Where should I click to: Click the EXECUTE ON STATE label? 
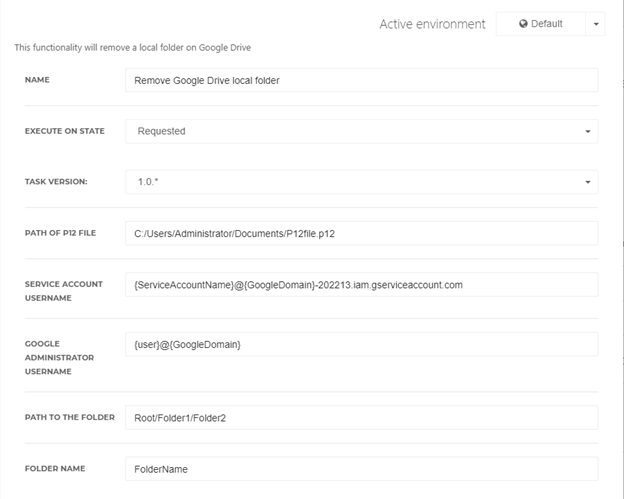click(x=64, y=131)
